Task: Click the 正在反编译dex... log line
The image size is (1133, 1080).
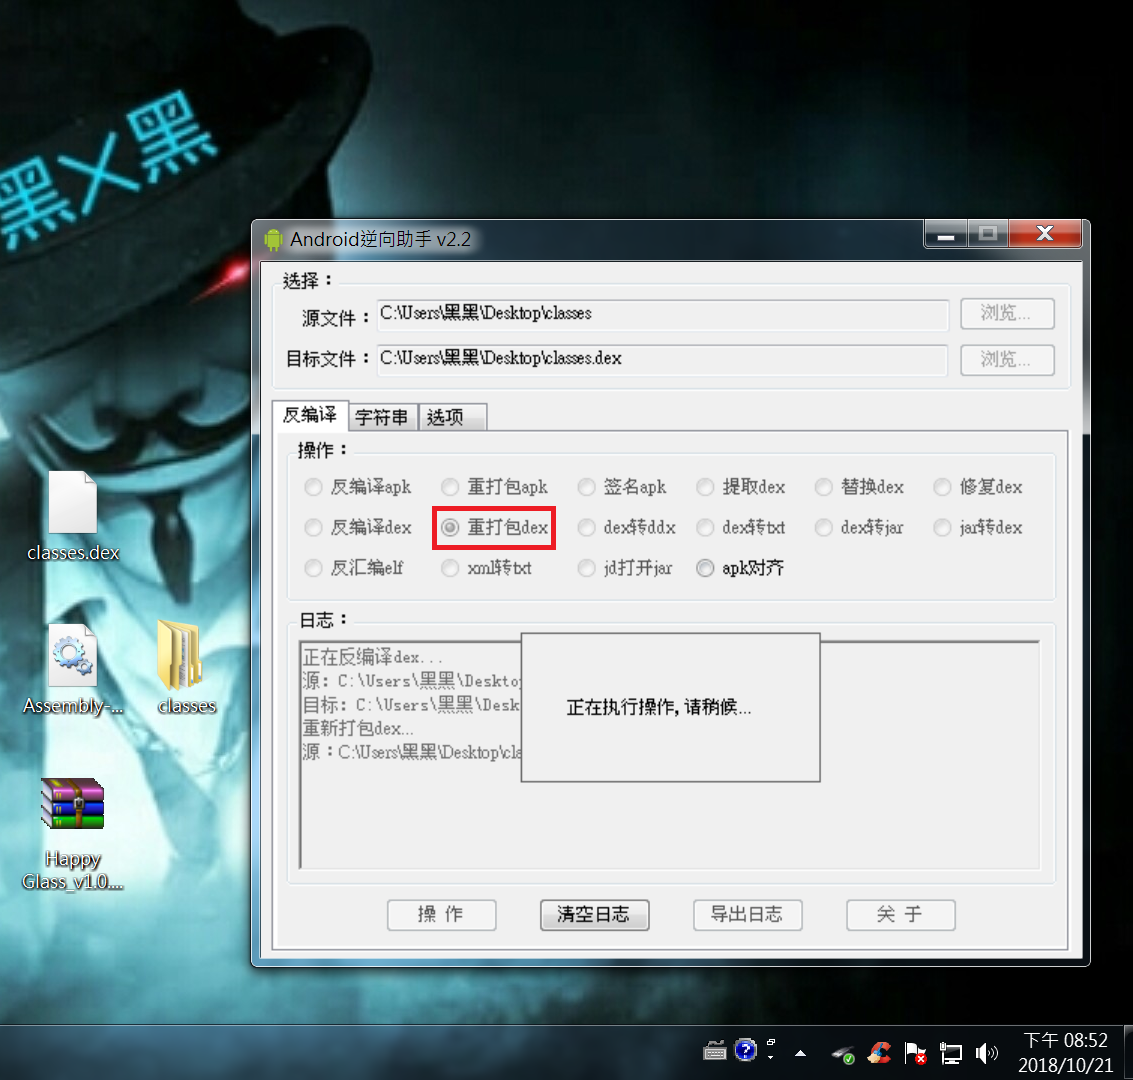Action: [x=373, y=657]
